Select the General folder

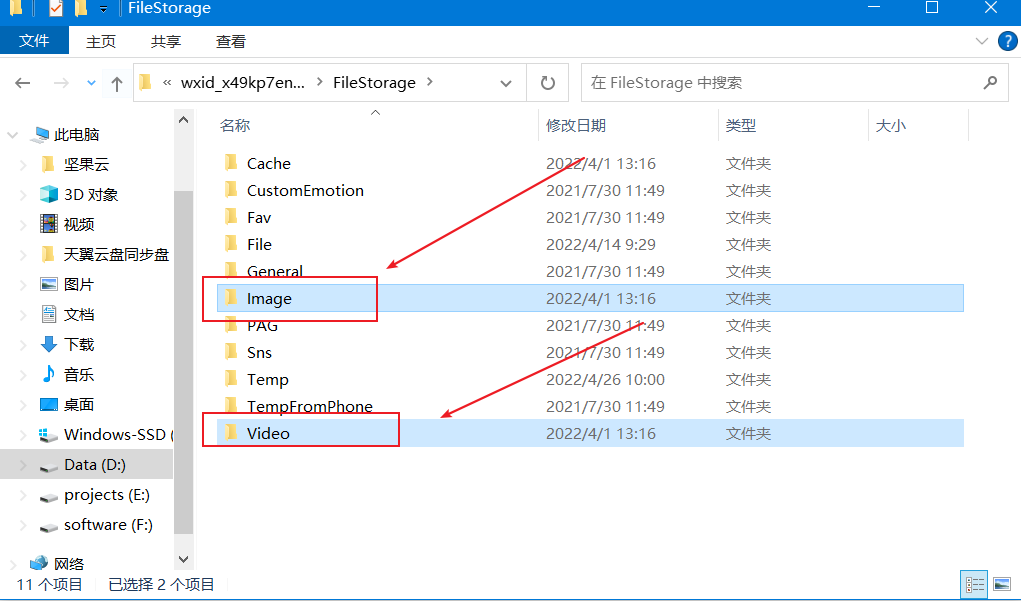275,271
